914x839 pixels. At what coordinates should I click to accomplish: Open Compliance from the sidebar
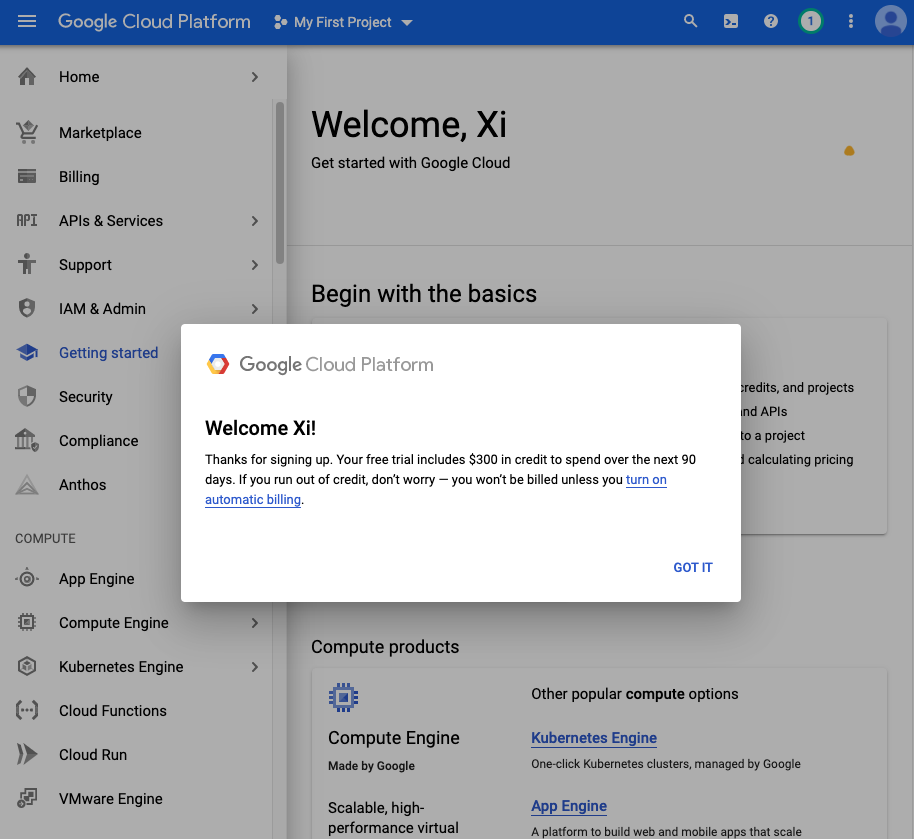click(99, 441)
